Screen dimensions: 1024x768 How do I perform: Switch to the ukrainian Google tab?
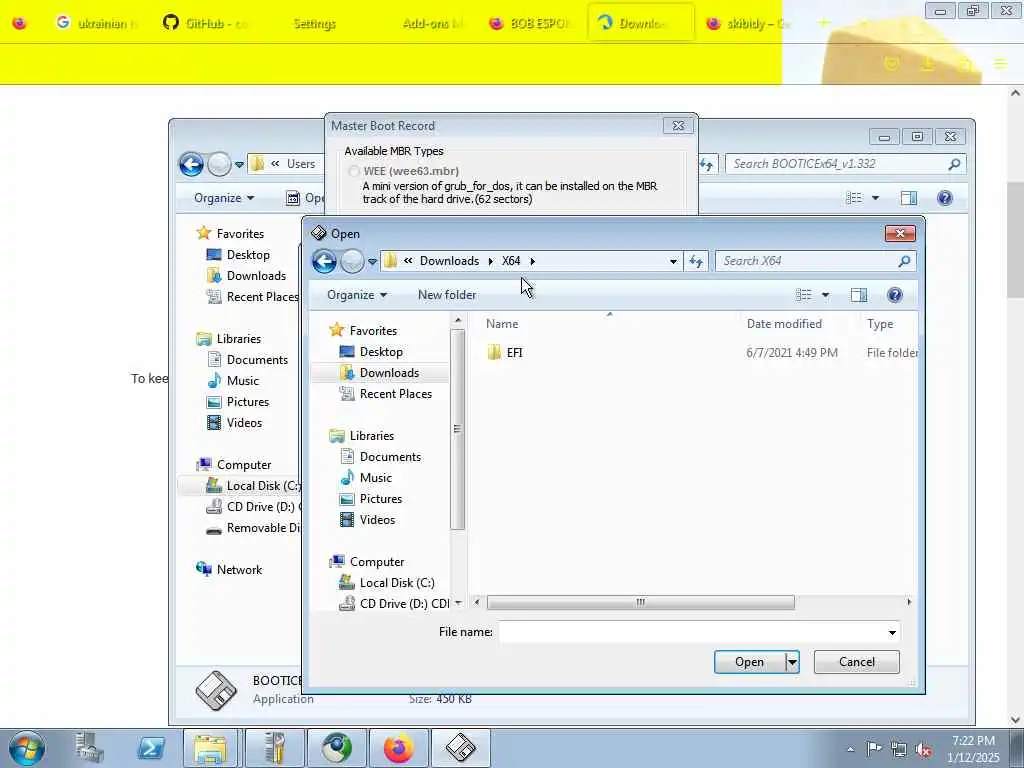(x=97, y=23)
